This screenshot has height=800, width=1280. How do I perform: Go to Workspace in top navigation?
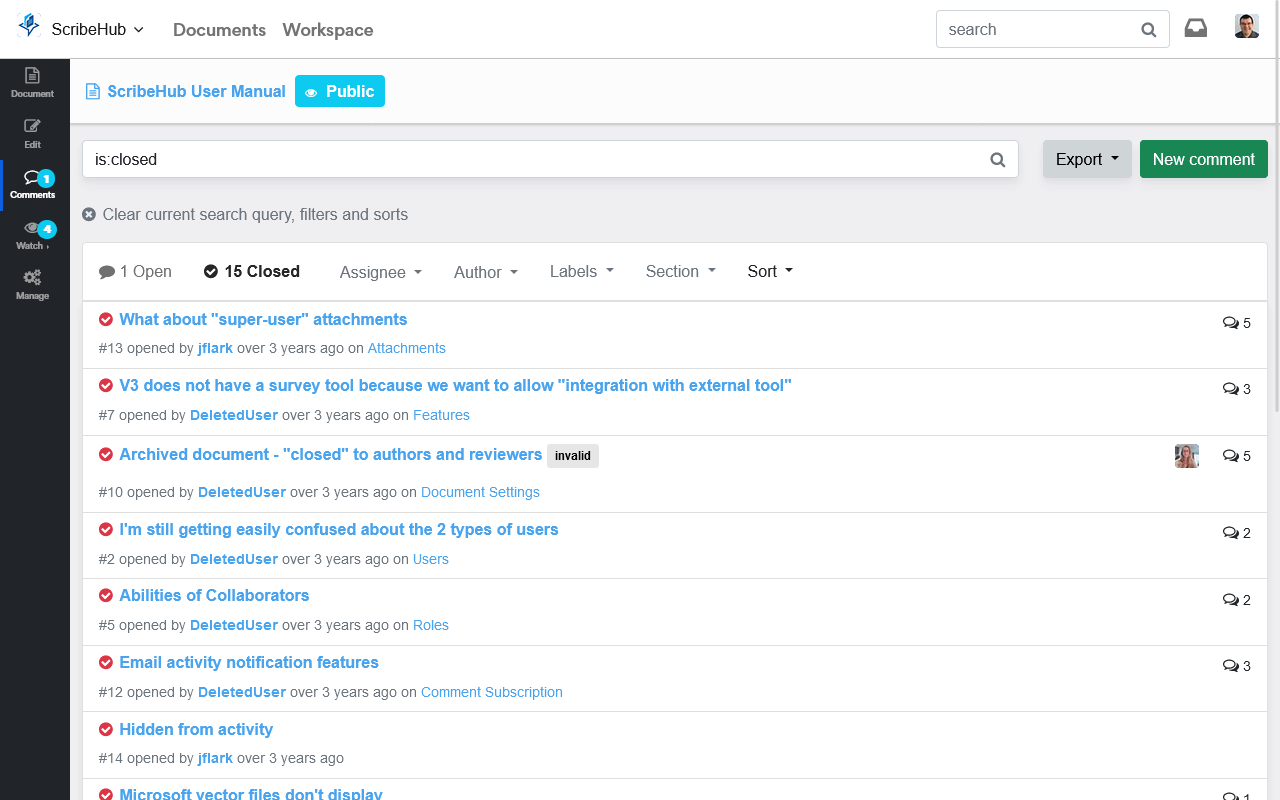[328, 30]
